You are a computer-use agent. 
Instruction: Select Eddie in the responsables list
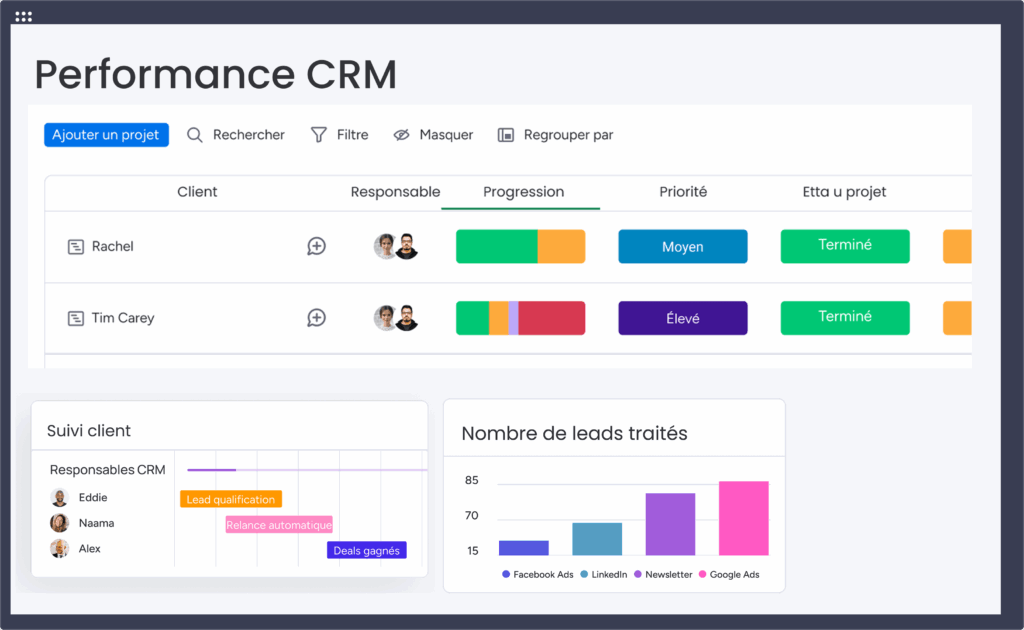[93, 497]
